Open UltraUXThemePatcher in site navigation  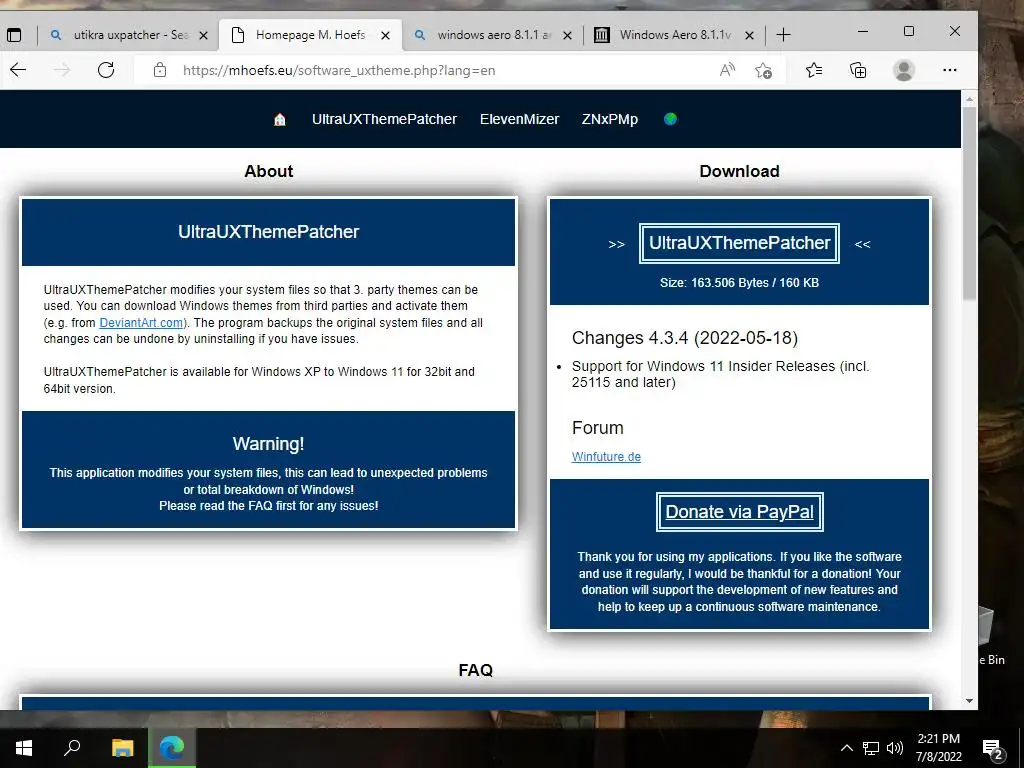point(384,119)
